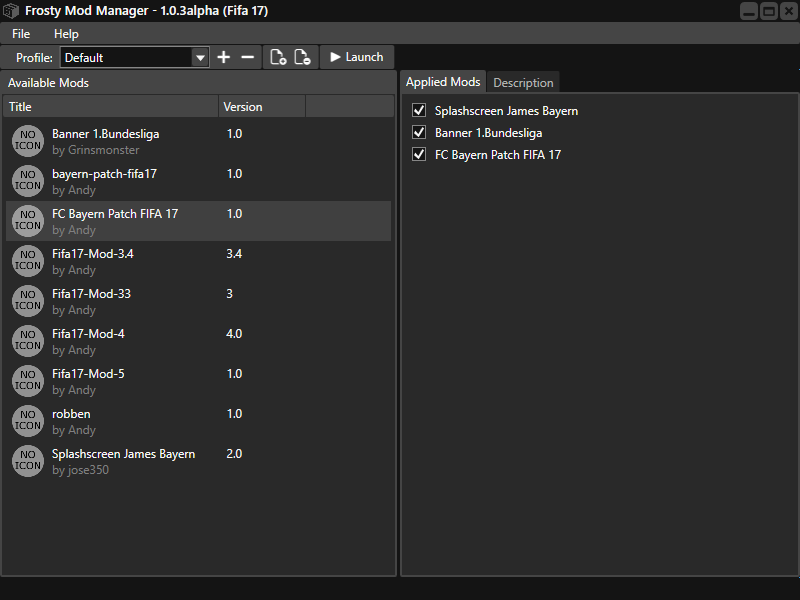Click the NO ICON badge of Fifa17-Mod-3.4
Viewport: 800px width, 600px height.
coord(28,261)
